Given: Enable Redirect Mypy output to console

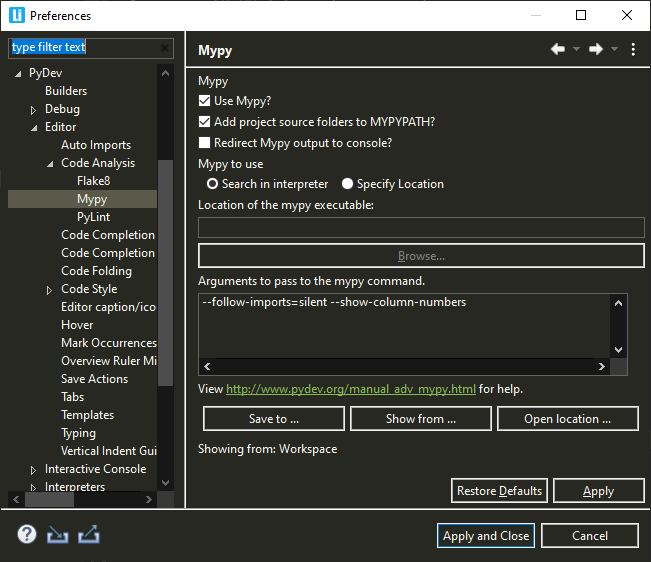Looking at the screenshot, I should [x=204, y=143].
